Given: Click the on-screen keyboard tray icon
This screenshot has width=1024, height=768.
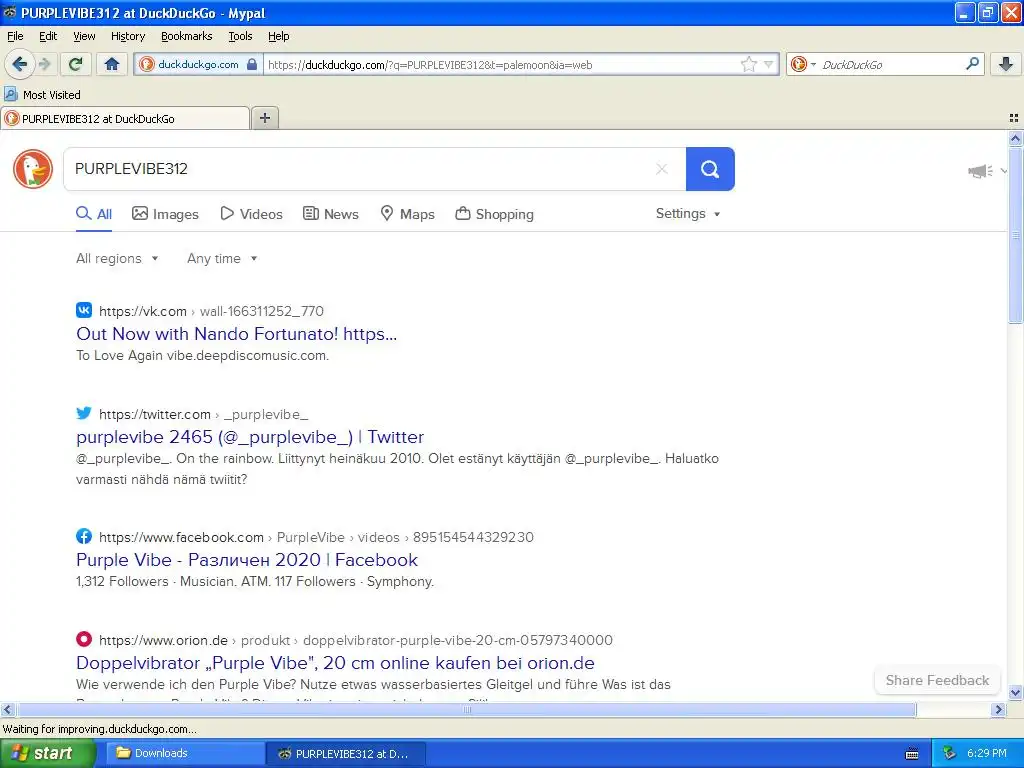Looking at the screenshot, I should tap(912, 754).
